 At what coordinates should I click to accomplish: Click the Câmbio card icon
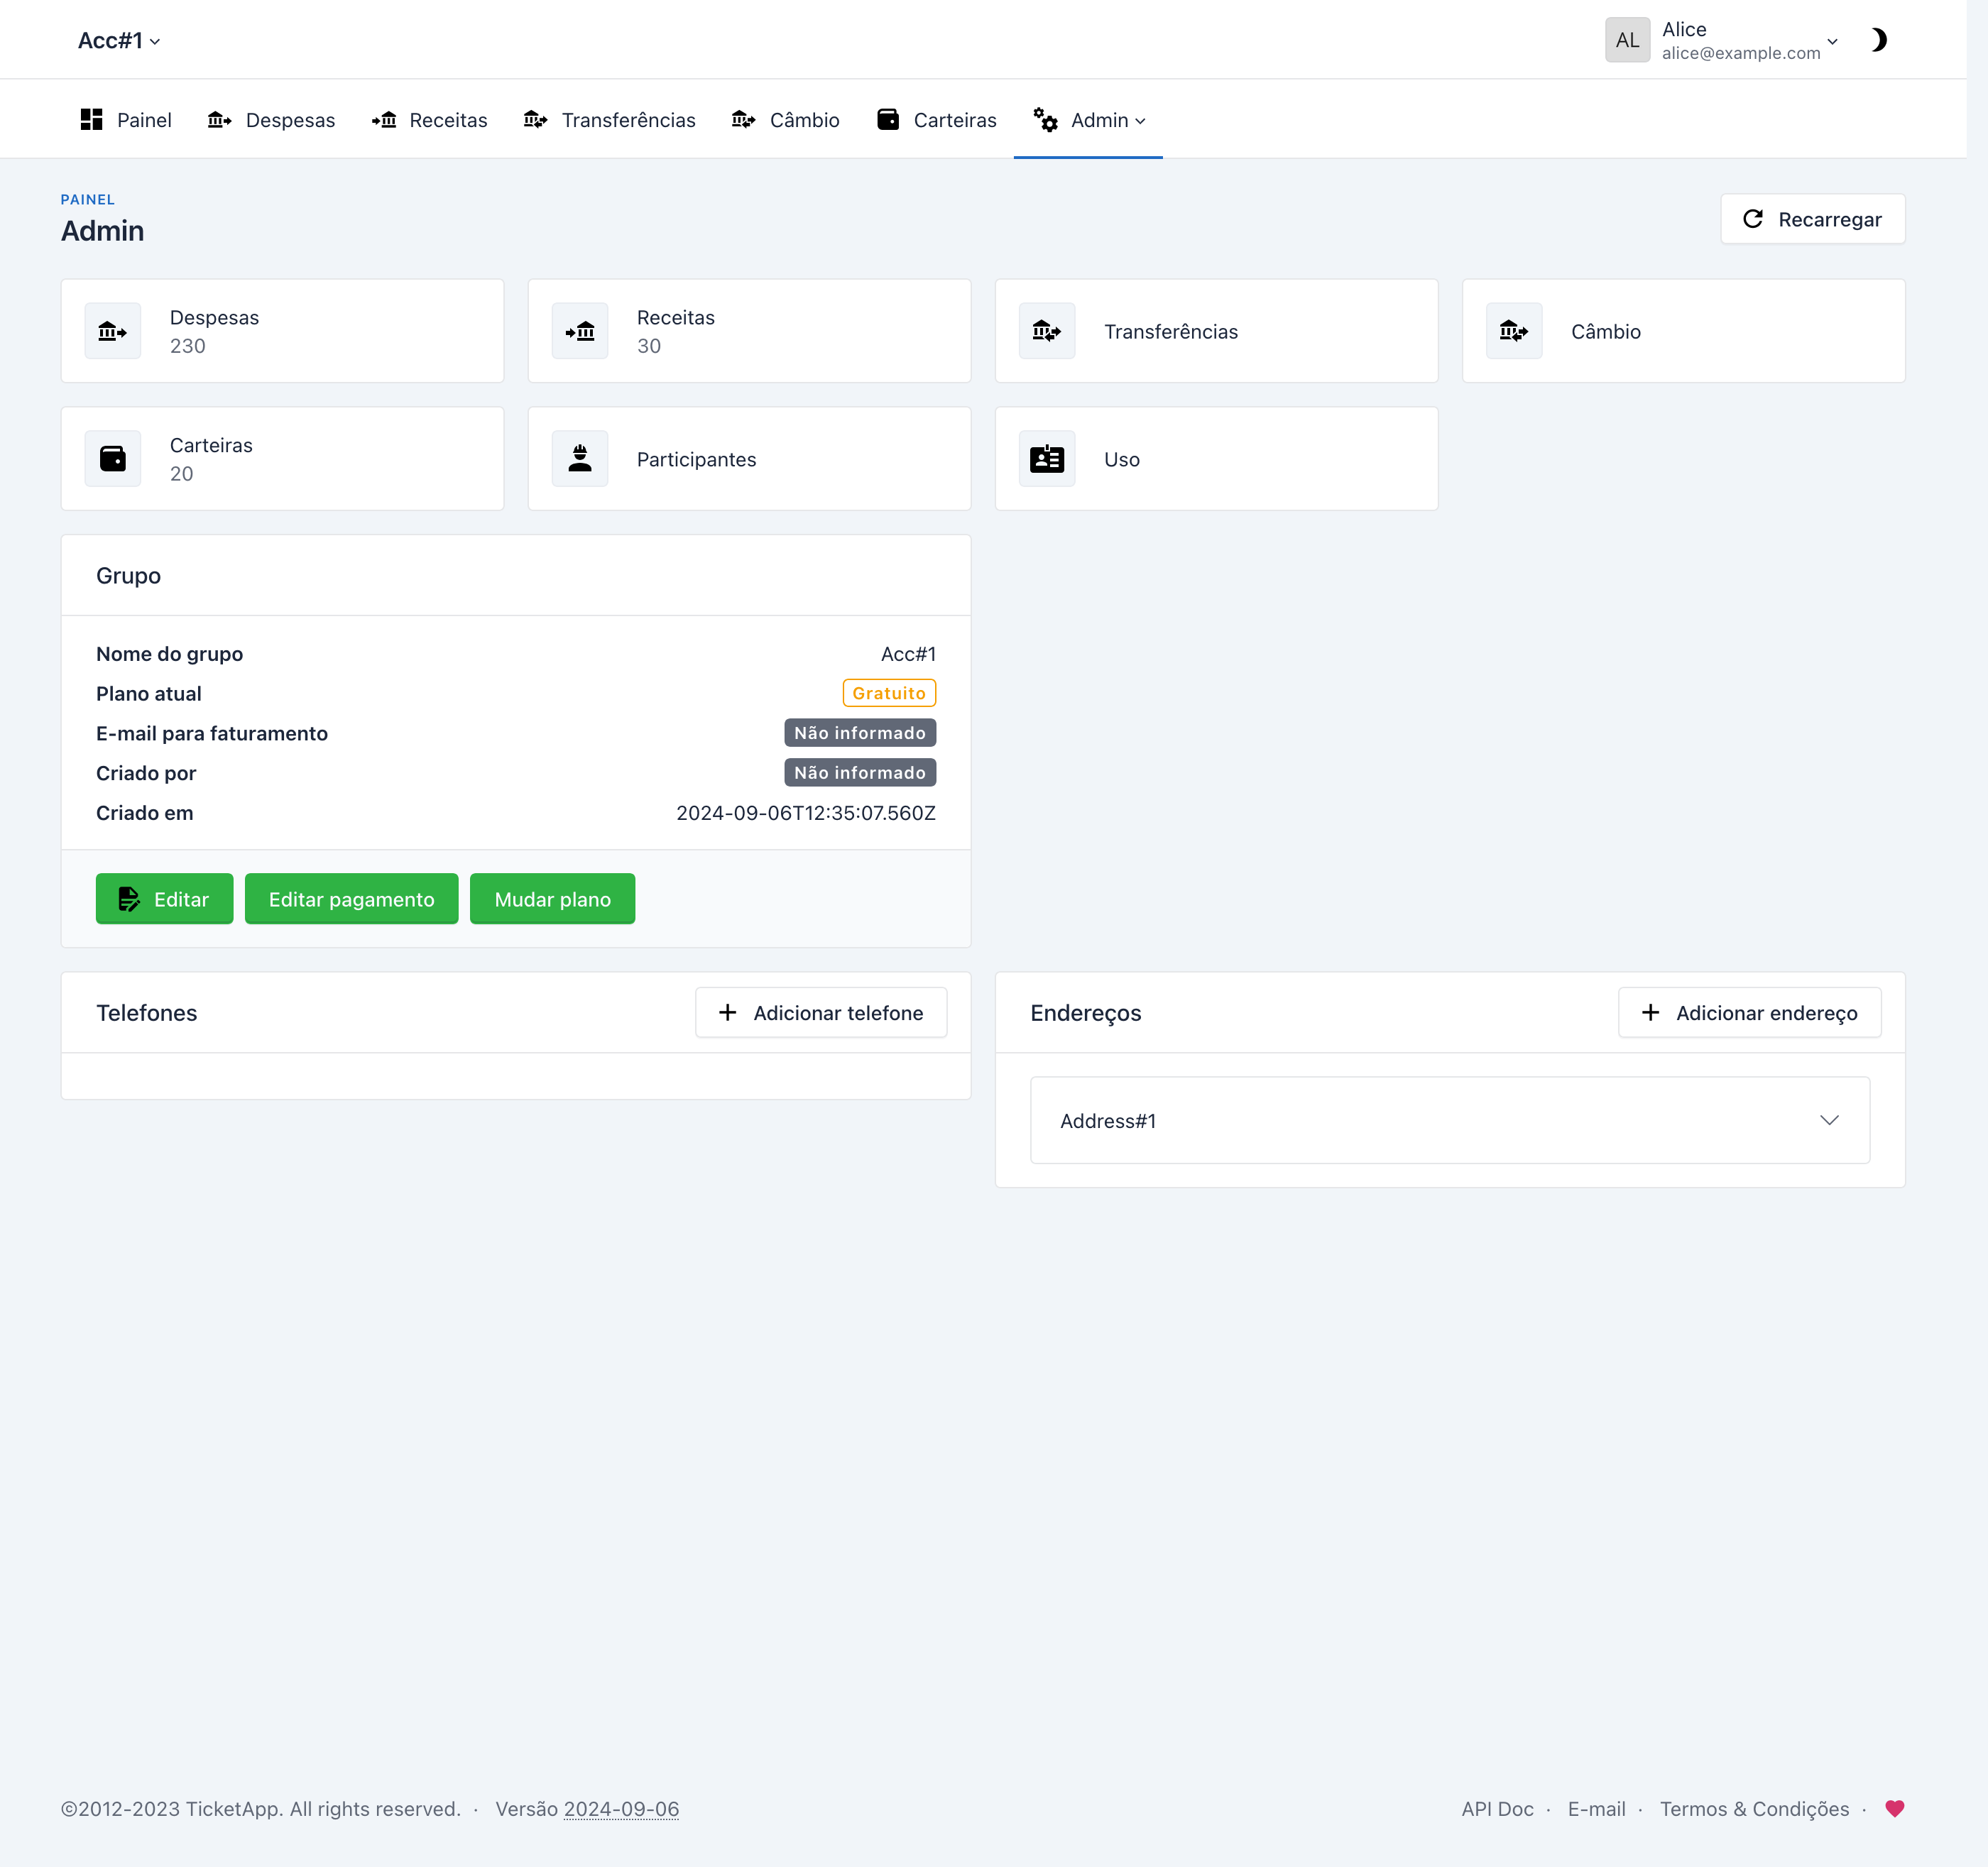click(1514, 331)
